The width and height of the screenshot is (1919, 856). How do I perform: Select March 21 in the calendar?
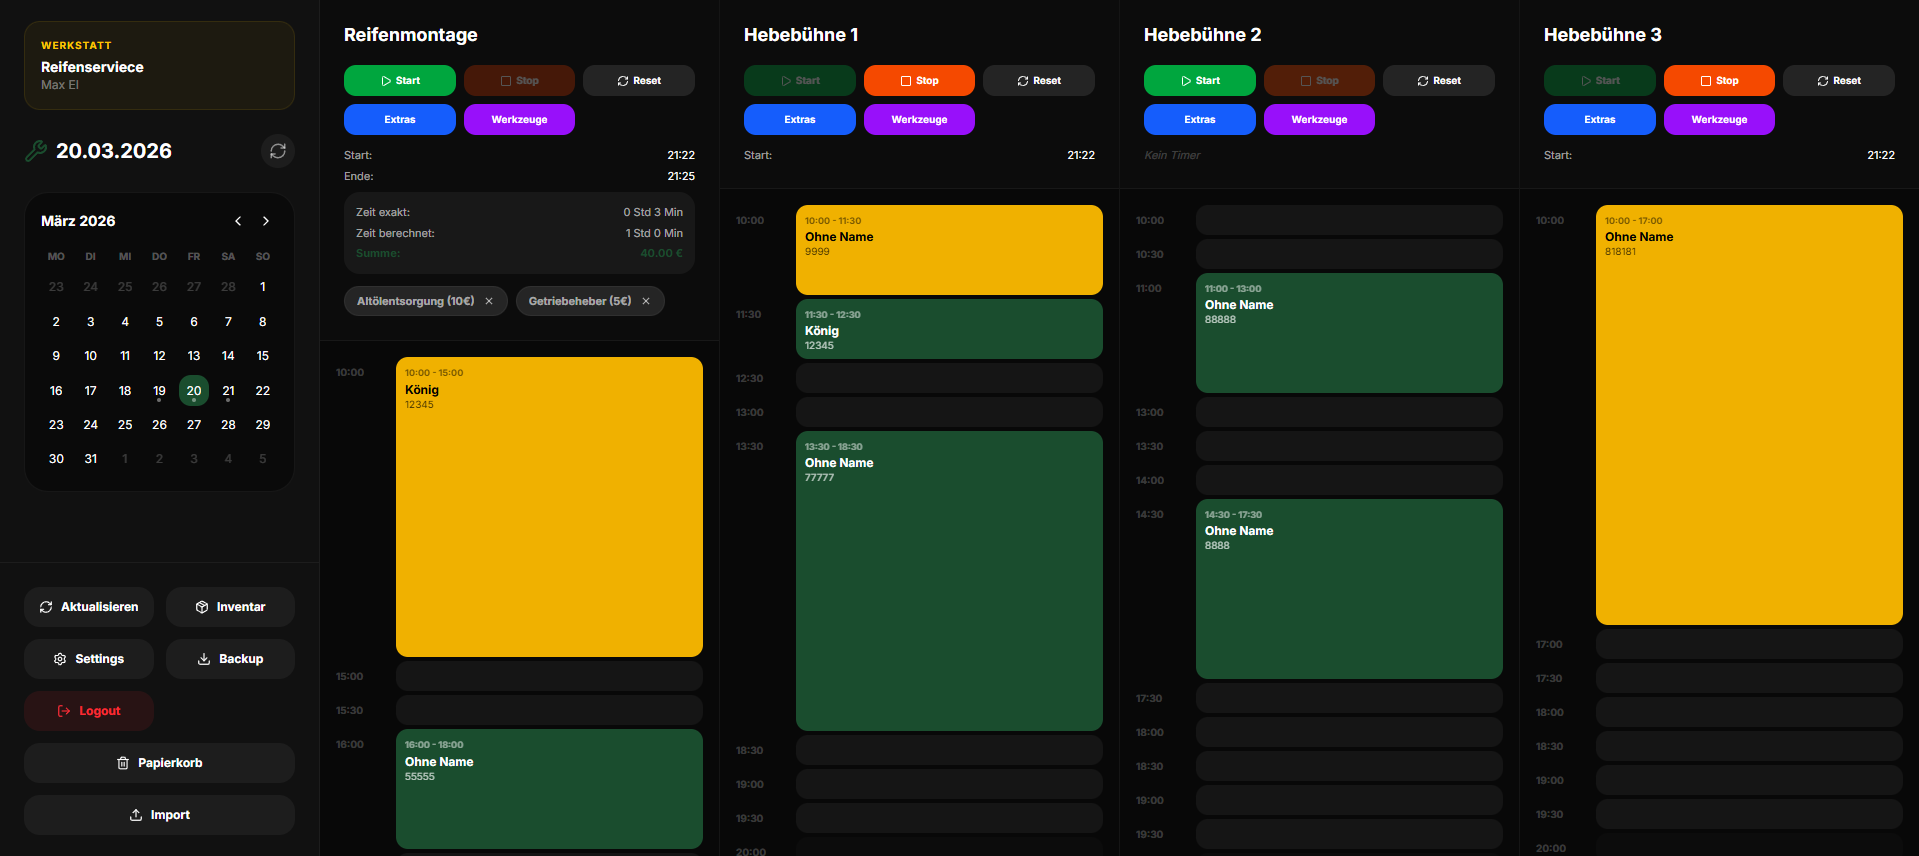(x=228, y=391)
